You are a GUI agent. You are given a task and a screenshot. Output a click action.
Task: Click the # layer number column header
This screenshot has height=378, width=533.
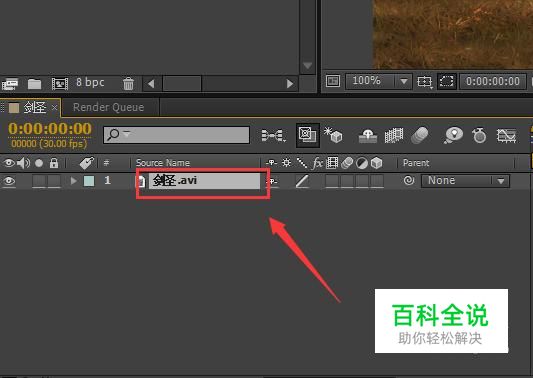[x=106, y=163]
